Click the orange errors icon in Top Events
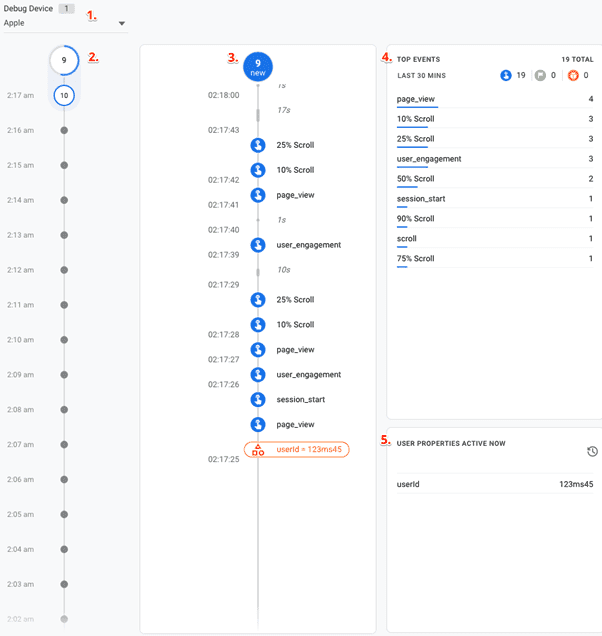602x636 pixels. (x=572, y=75)
